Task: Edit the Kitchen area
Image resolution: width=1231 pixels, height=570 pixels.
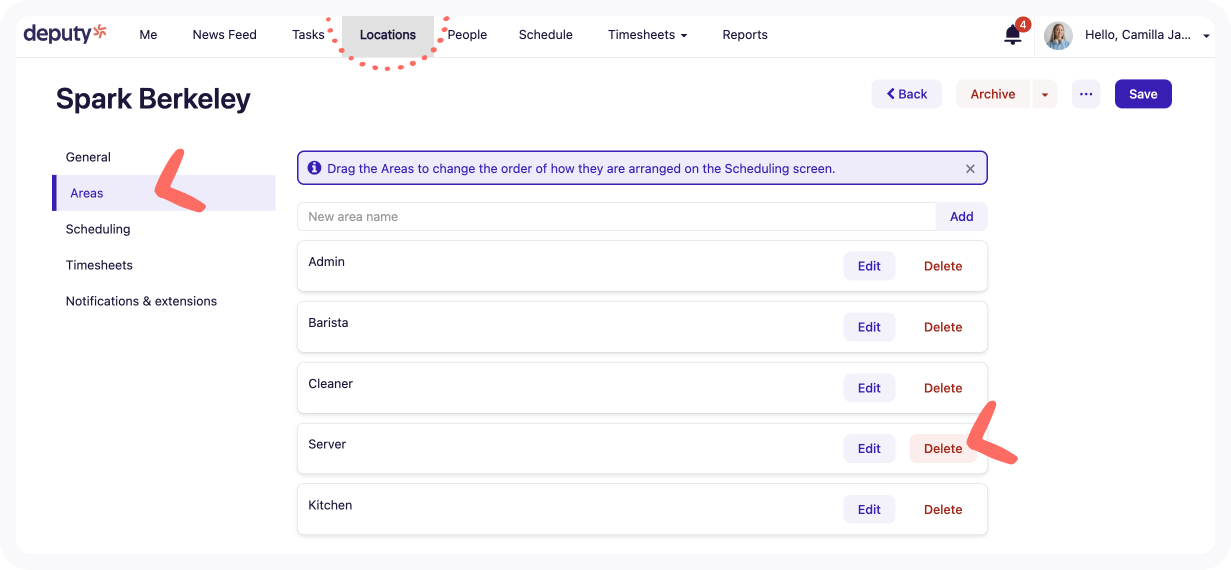Action: tap(869, 510)
